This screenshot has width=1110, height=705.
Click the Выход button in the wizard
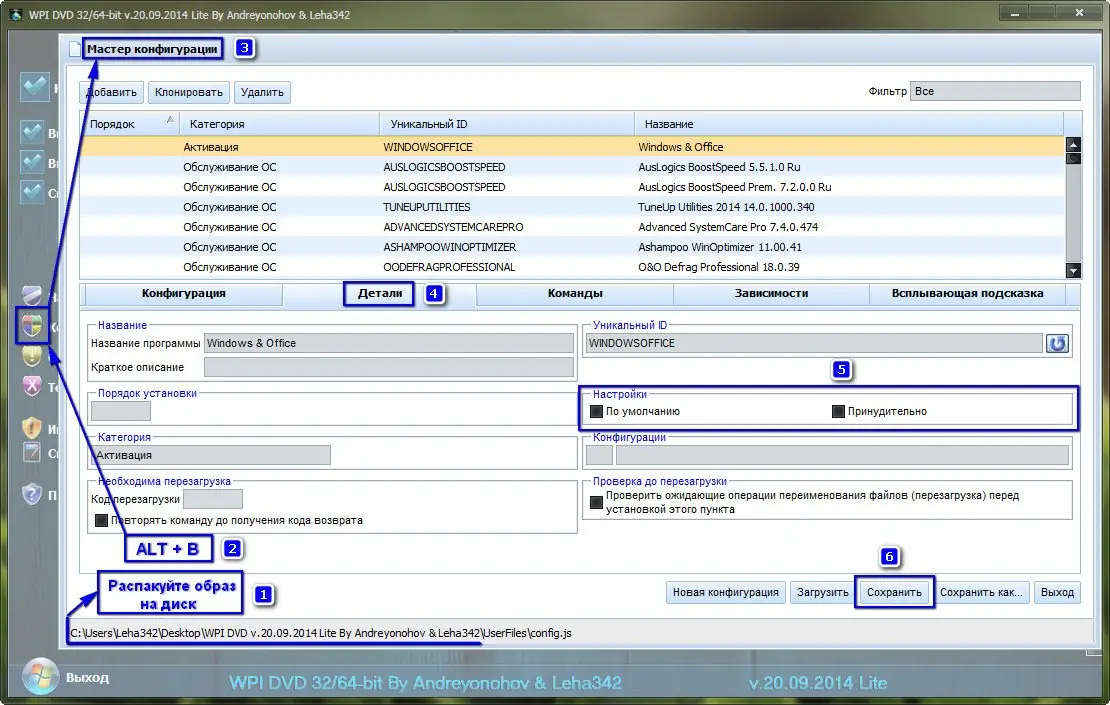click(x=1057, y=592)
